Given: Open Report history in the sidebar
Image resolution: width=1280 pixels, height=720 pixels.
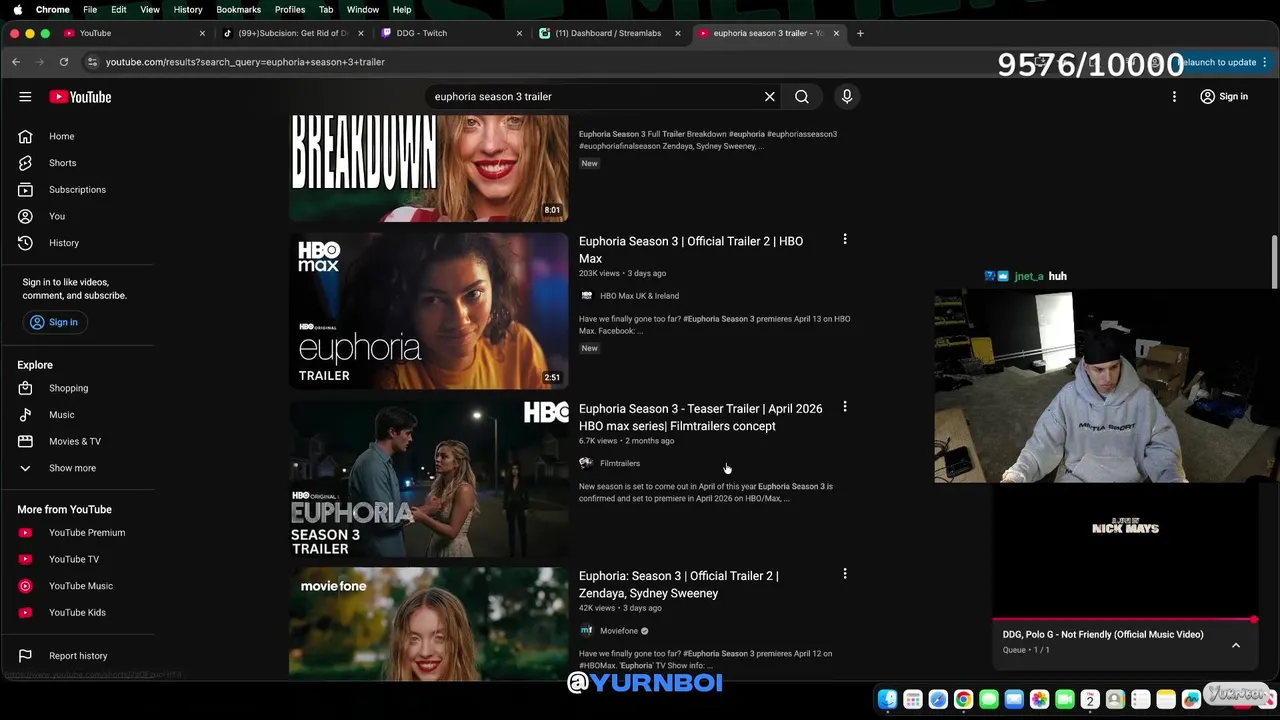Looking at the screenshot, I should click(x=78, y=656).
